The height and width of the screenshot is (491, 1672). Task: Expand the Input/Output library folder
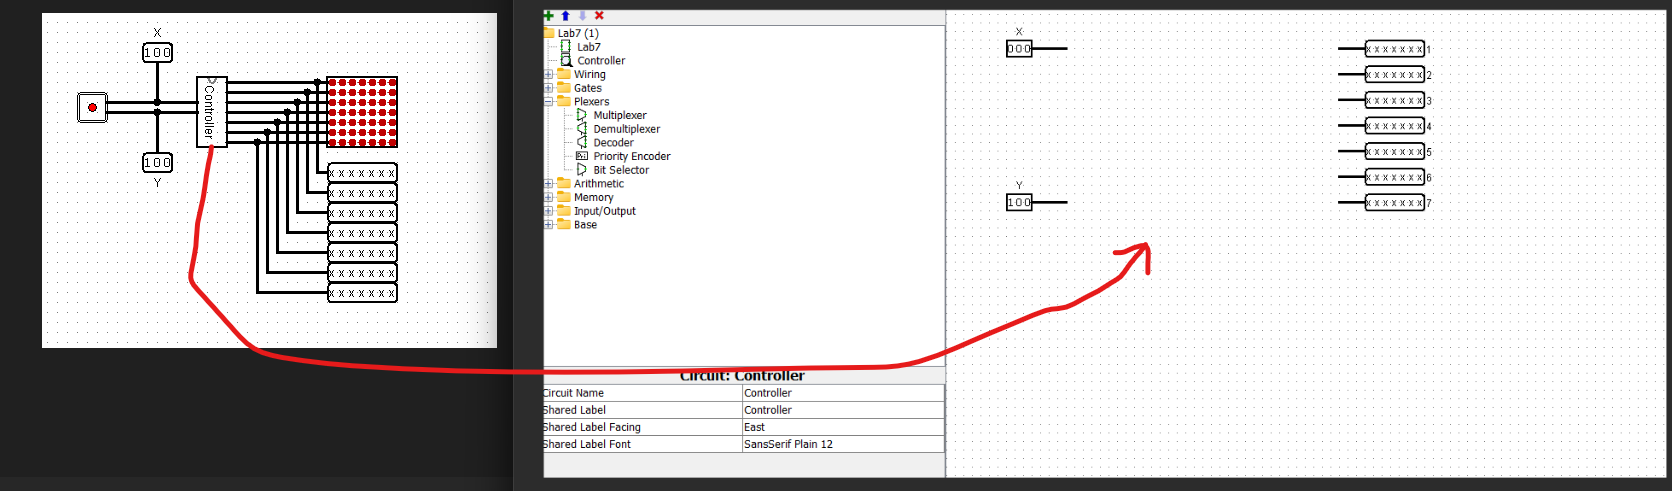click(548, 211)
